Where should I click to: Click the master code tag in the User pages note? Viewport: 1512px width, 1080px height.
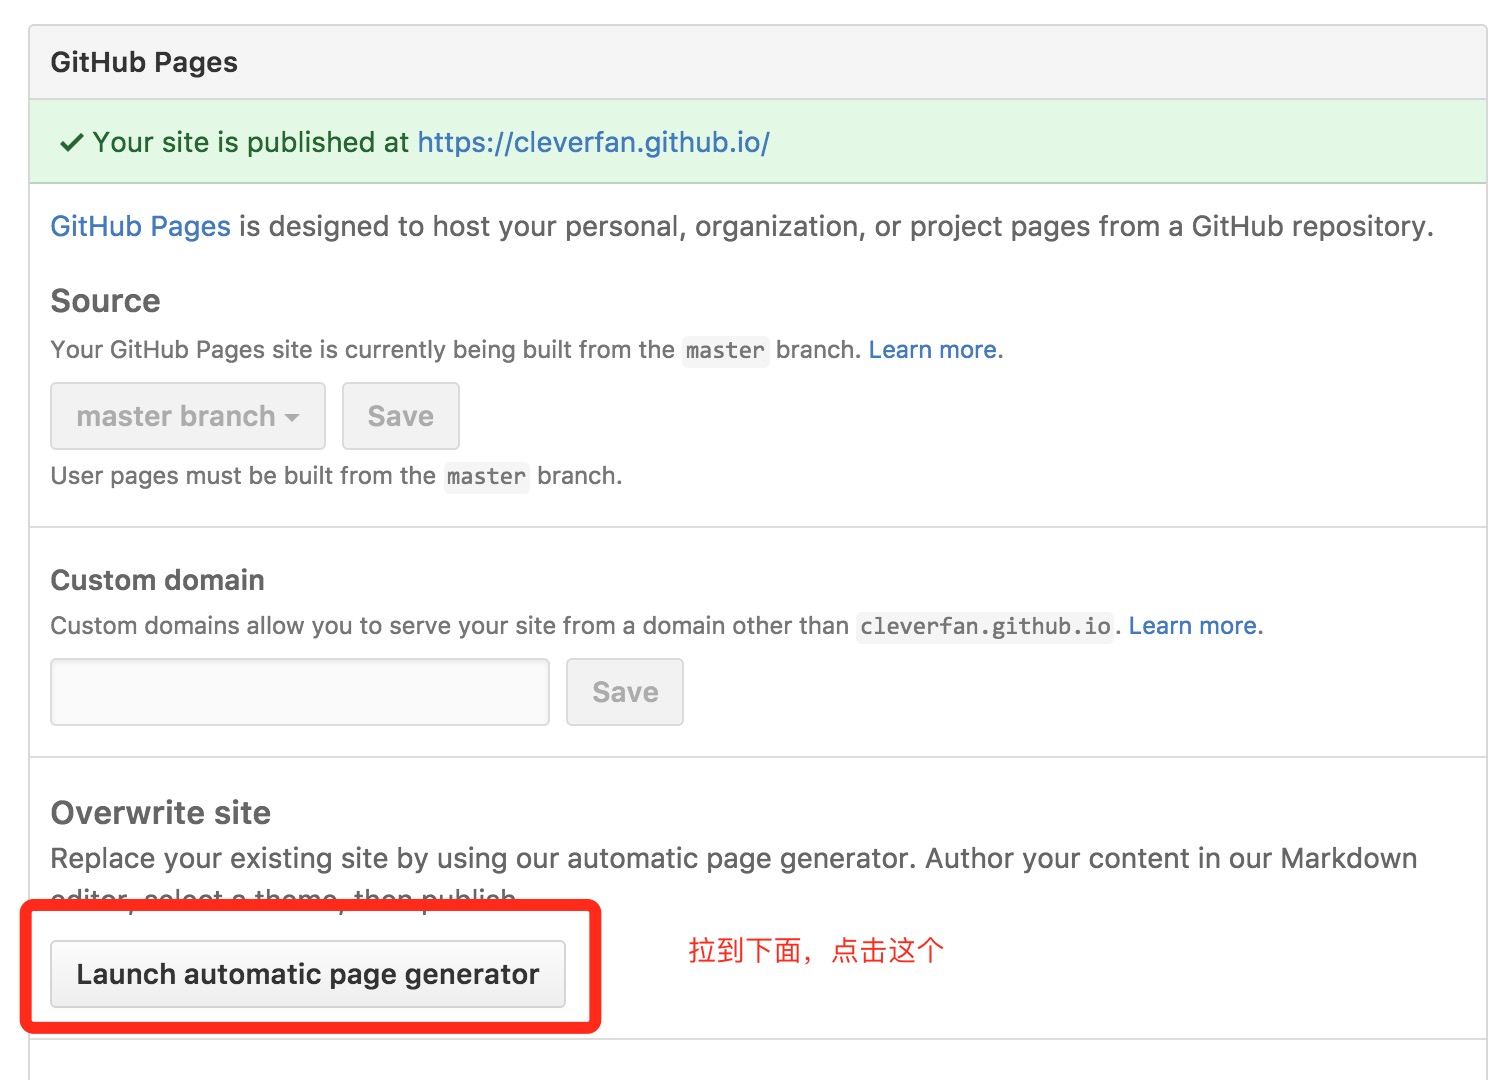[x=486, y=477]
